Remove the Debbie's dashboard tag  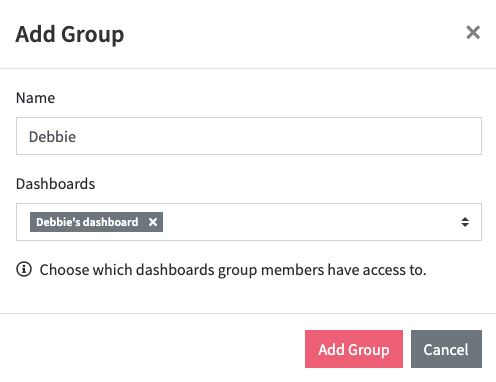coord(153,222)
